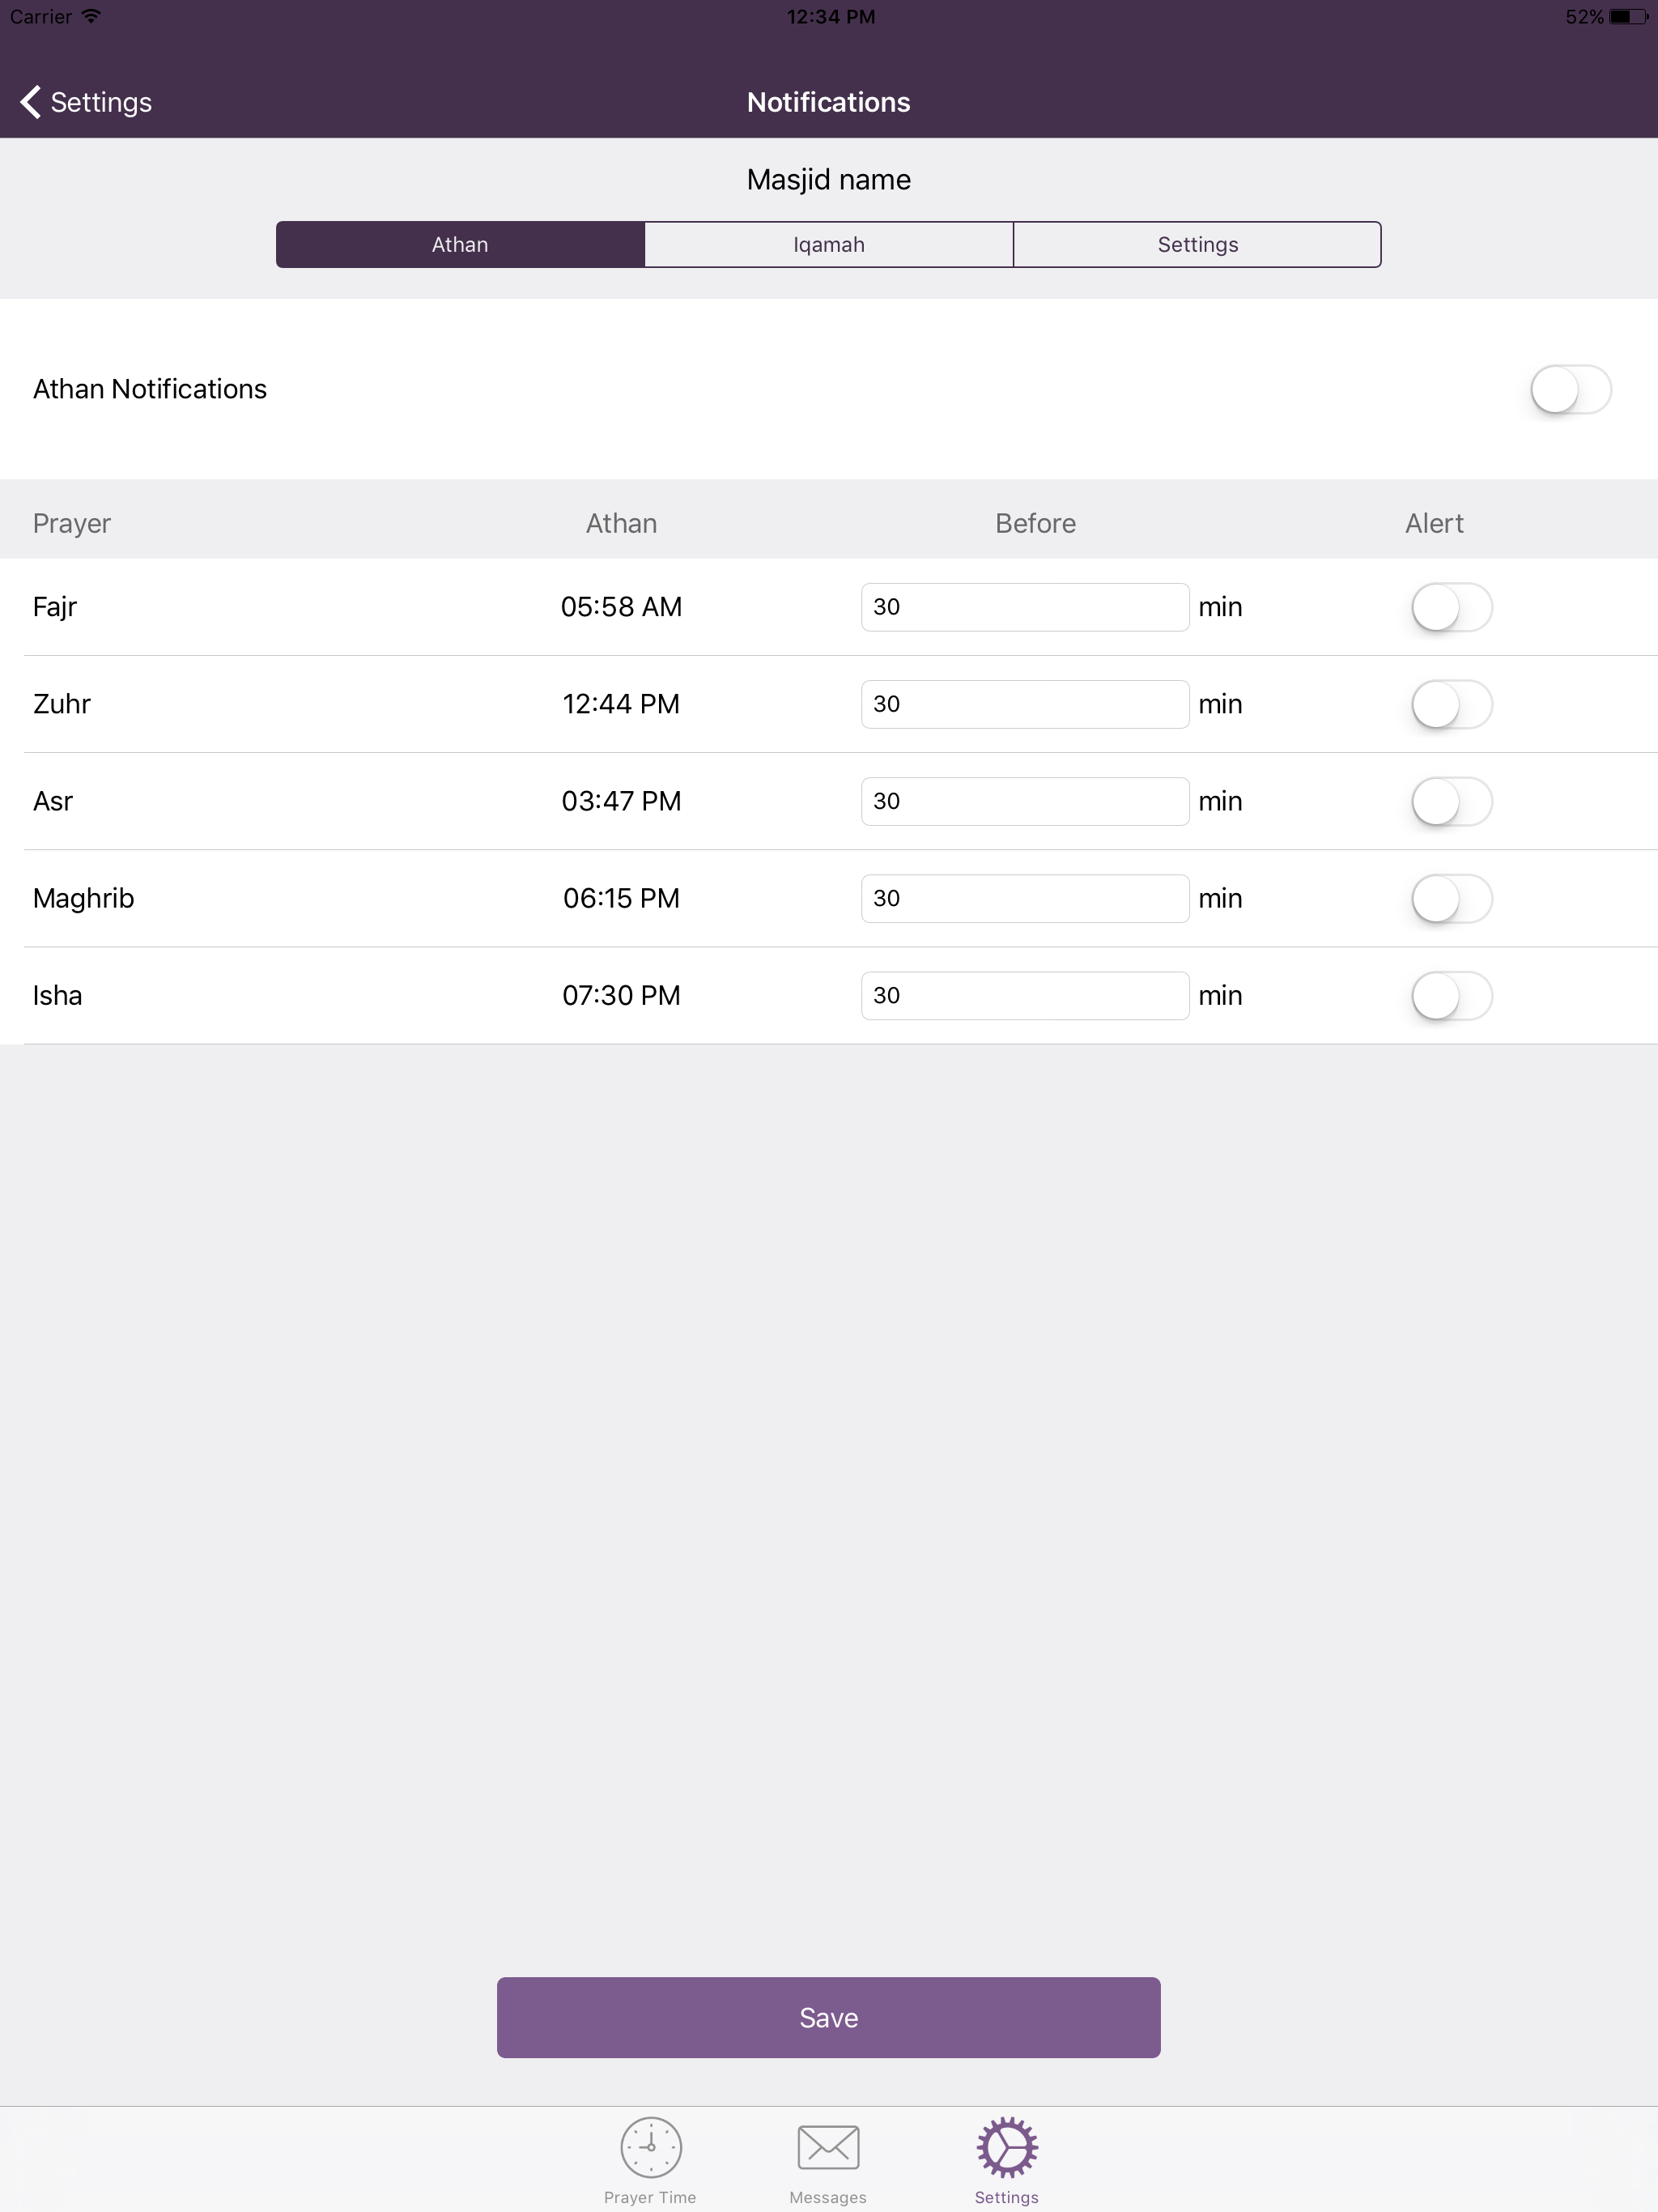Screen dimensions: 1658x2212
Task: Tap the Isha minutes-before field
Action: 1024,995
